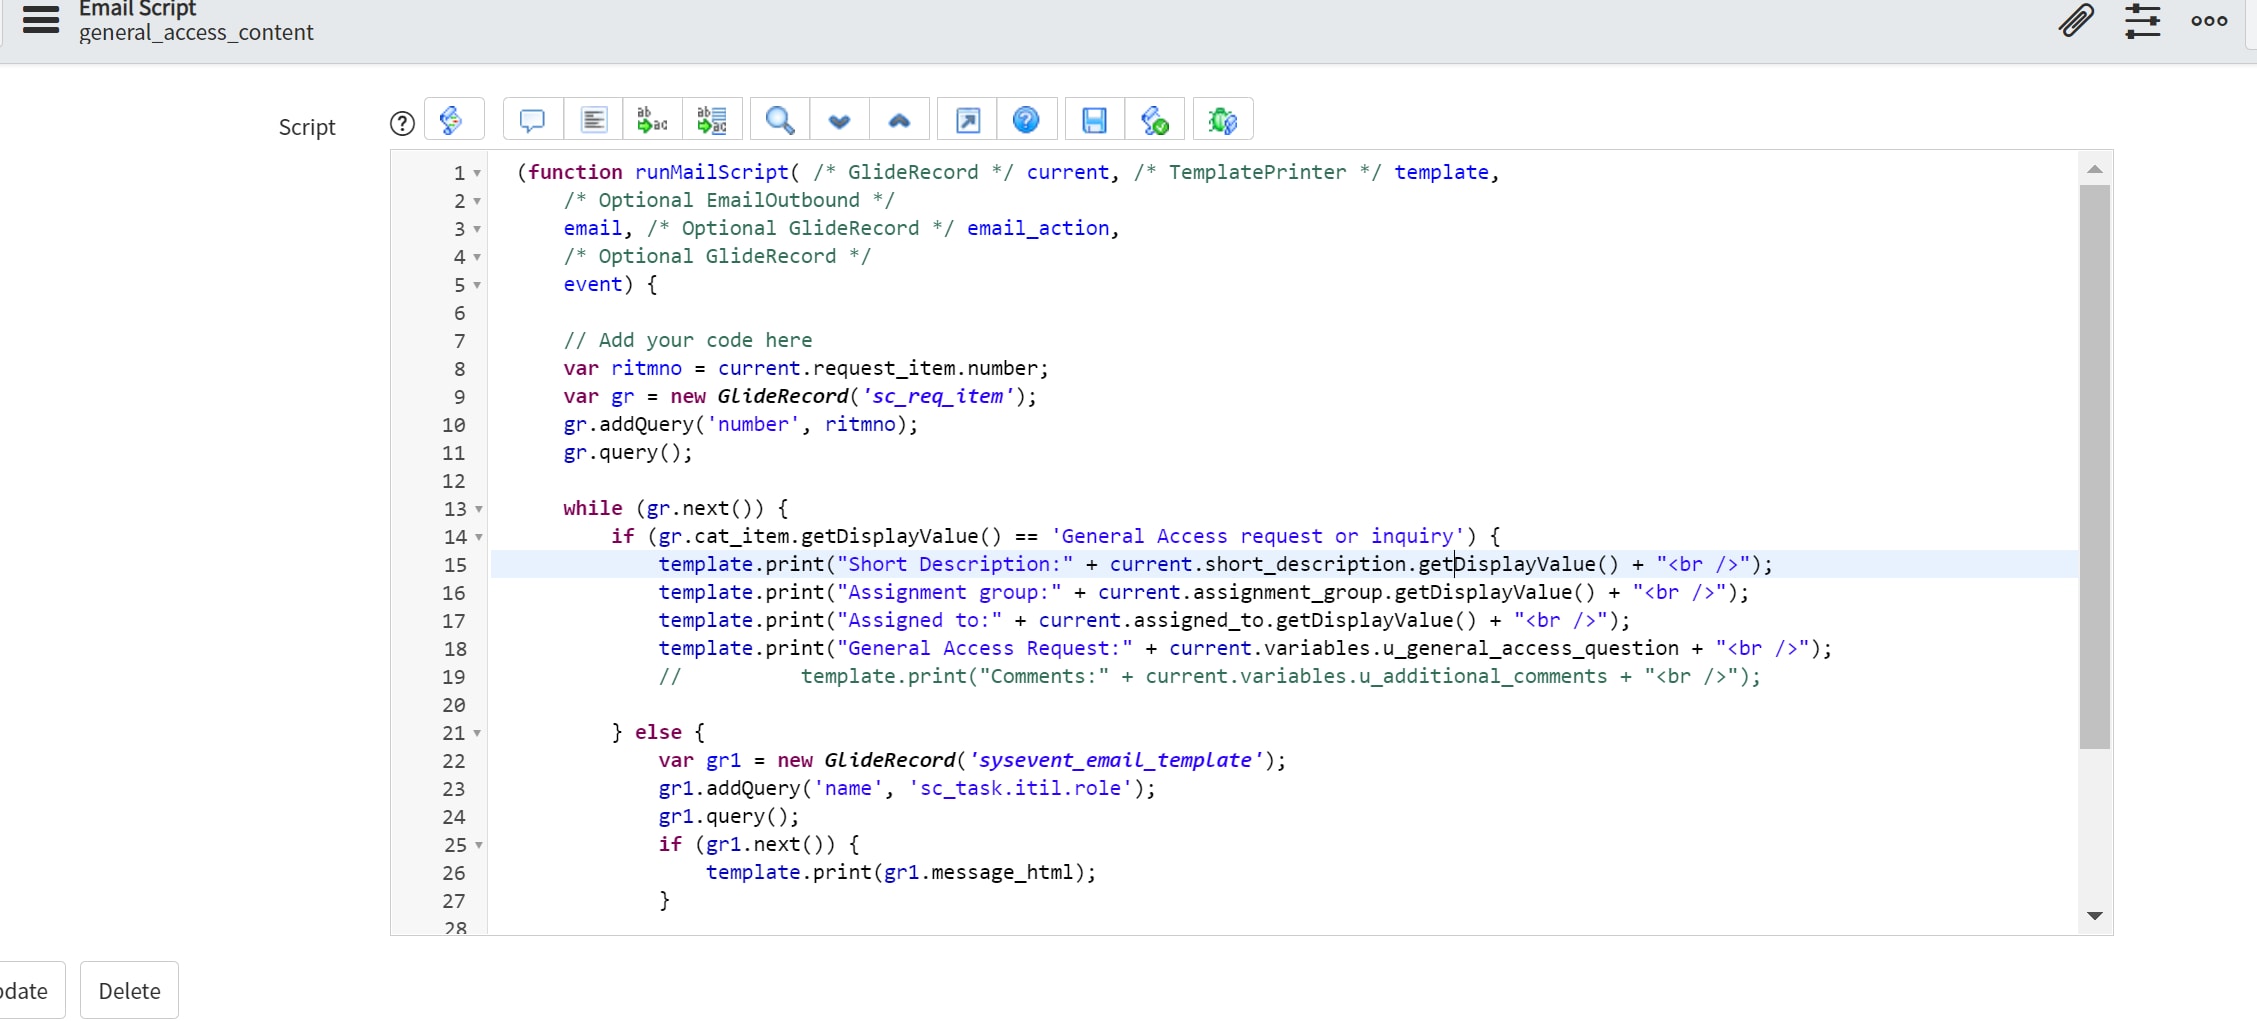Jump to next search match arrow
Image resolution: width=2257 pixels, height=1021 pixels.
point(839,121)
